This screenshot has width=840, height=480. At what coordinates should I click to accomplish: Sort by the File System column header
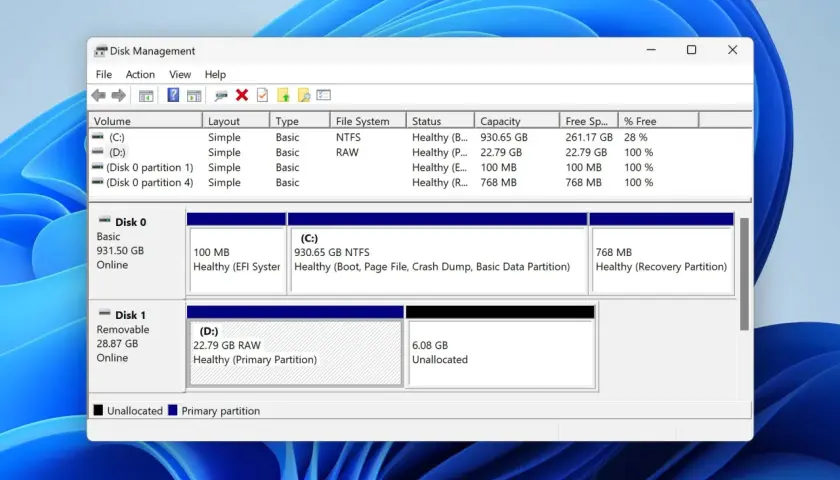click(368, 121)
